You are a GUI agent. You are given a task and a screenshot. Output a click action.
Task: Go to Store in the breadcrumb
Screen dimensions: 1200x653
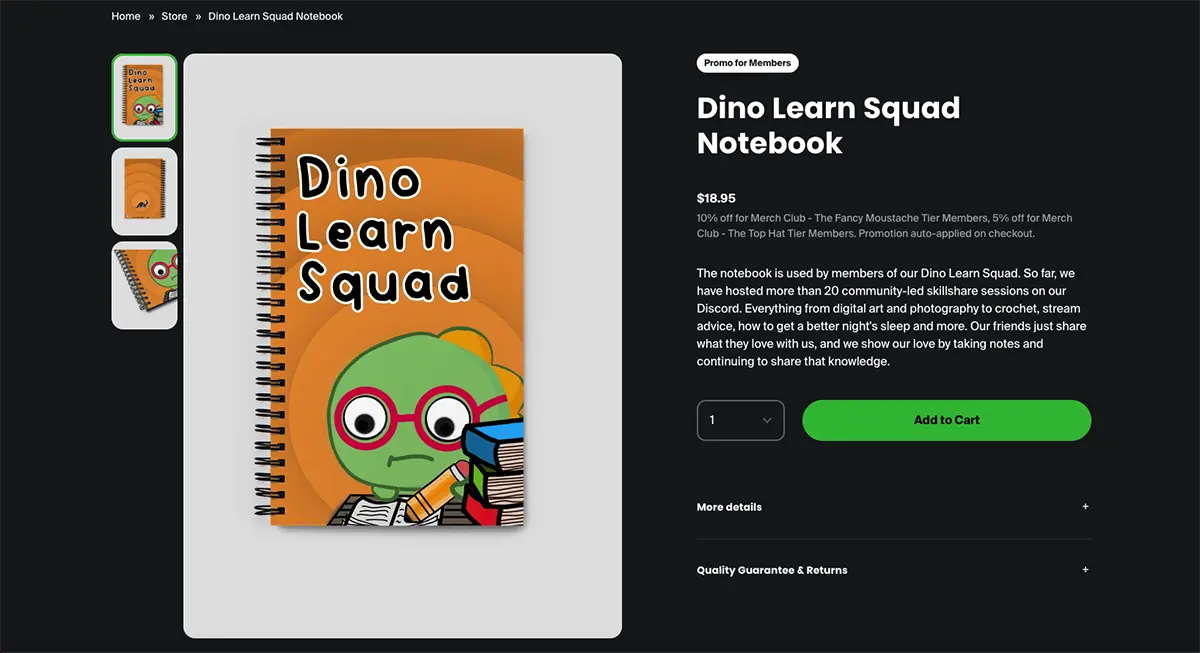(174, 16)
